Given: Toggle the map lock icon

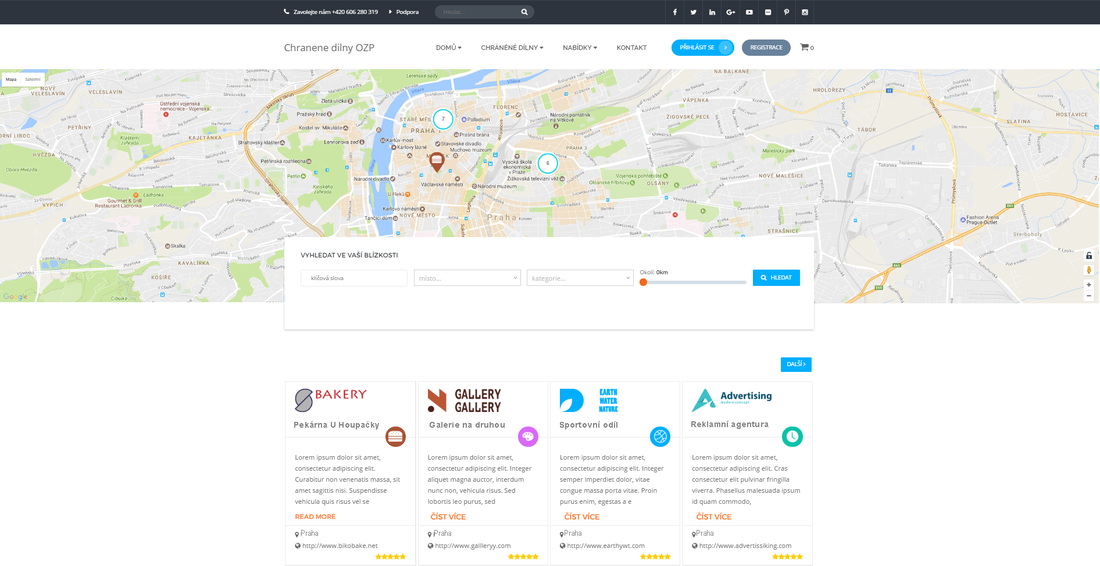Looking at the screenshot, I should (1089, 255).
